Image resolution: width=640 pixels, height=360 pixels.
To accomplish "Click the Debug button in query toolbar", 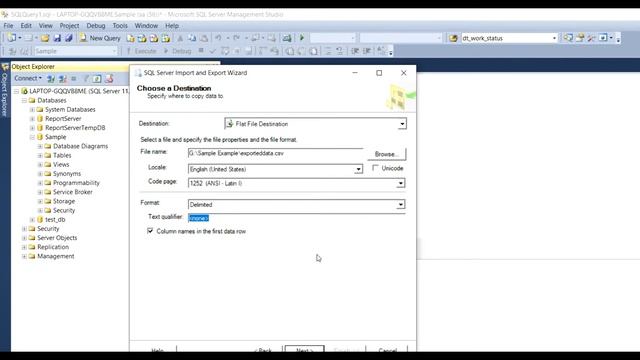I will [x=178, y=51].
